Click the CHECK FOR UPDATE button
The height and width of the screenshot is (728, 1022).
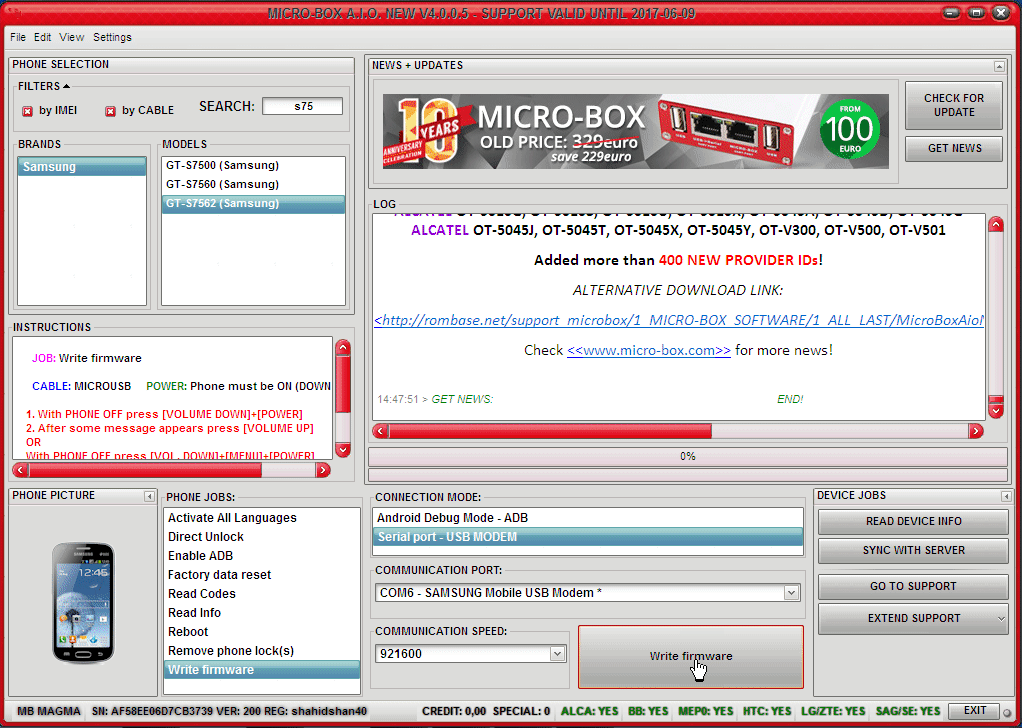954,106
